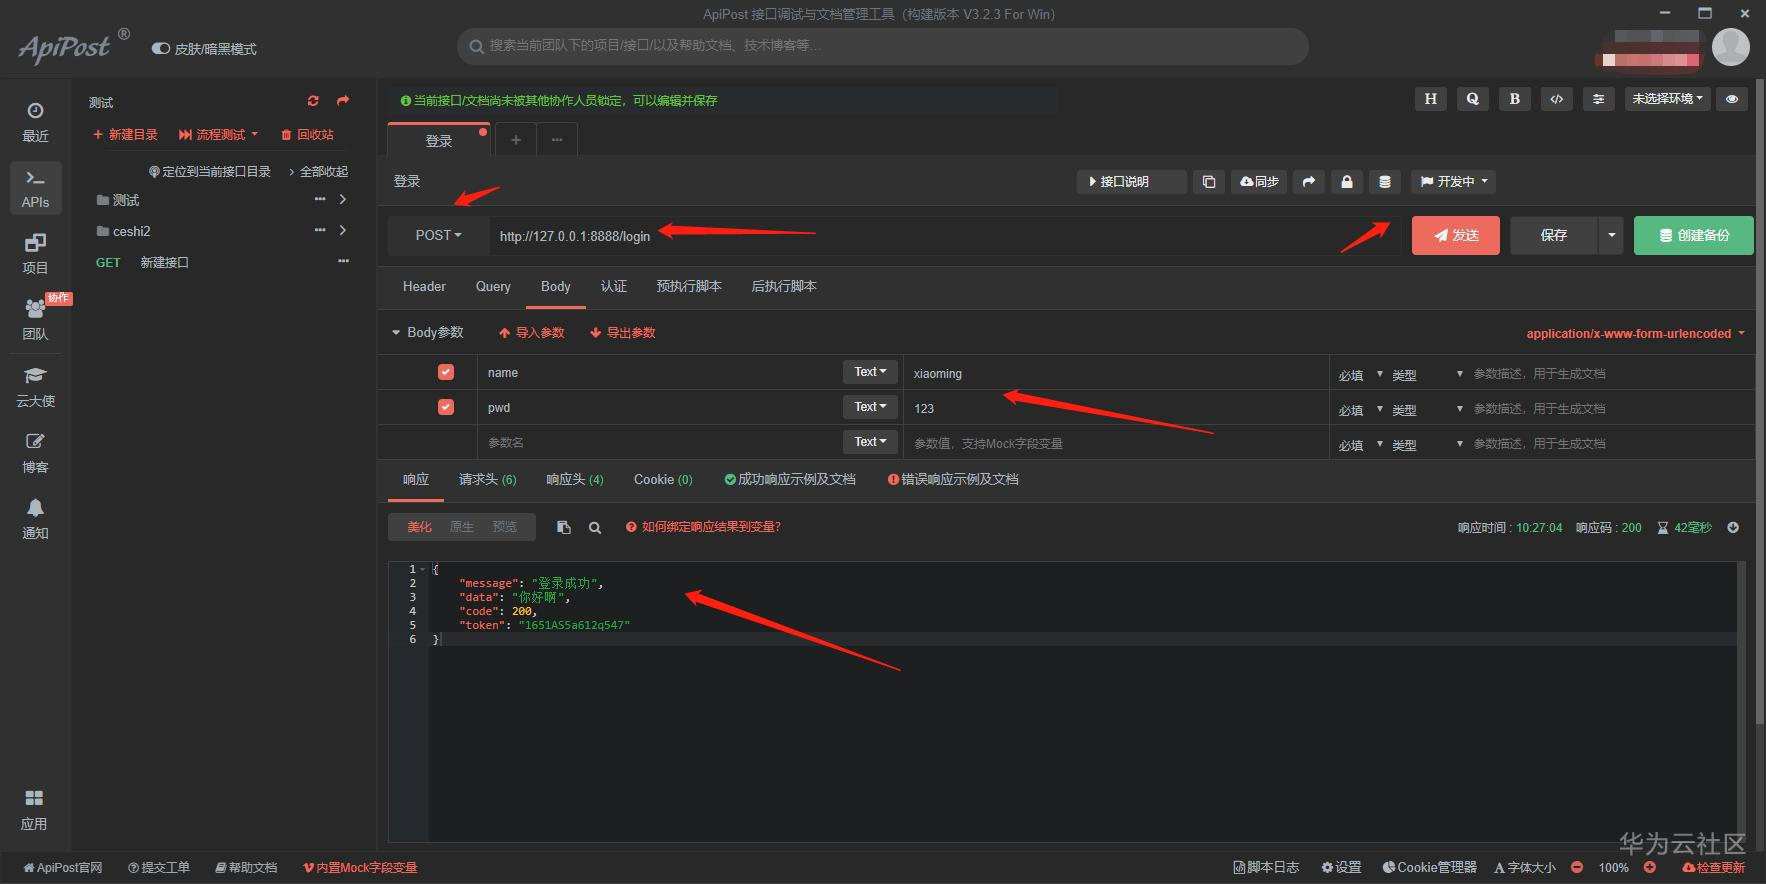This screenshot has height=884, width=1766.
Task: Click the share arrow beside 测试 project
Action: [x=343, y=101]
